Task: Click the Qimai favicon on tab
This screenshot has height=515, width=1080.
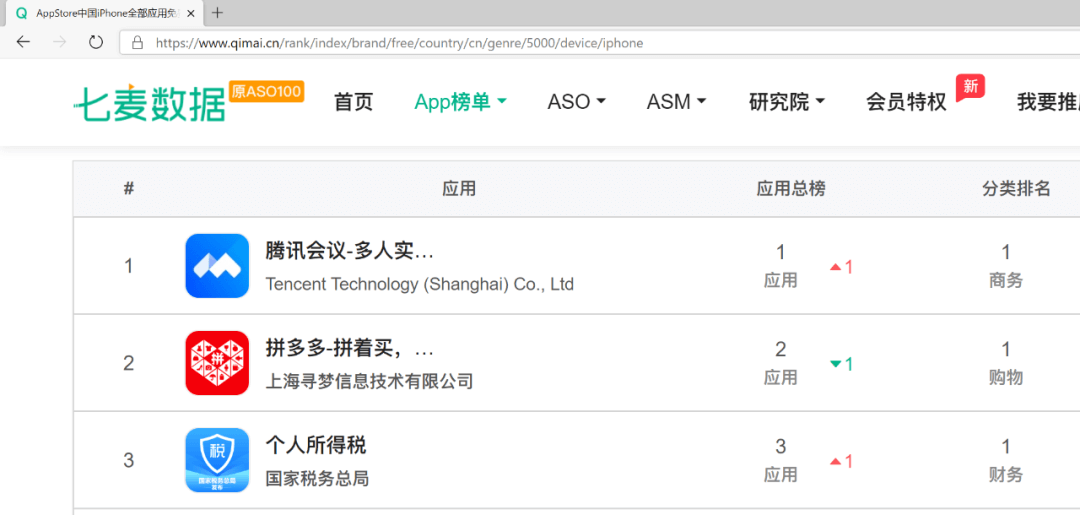Action: (x=21, y=13)
